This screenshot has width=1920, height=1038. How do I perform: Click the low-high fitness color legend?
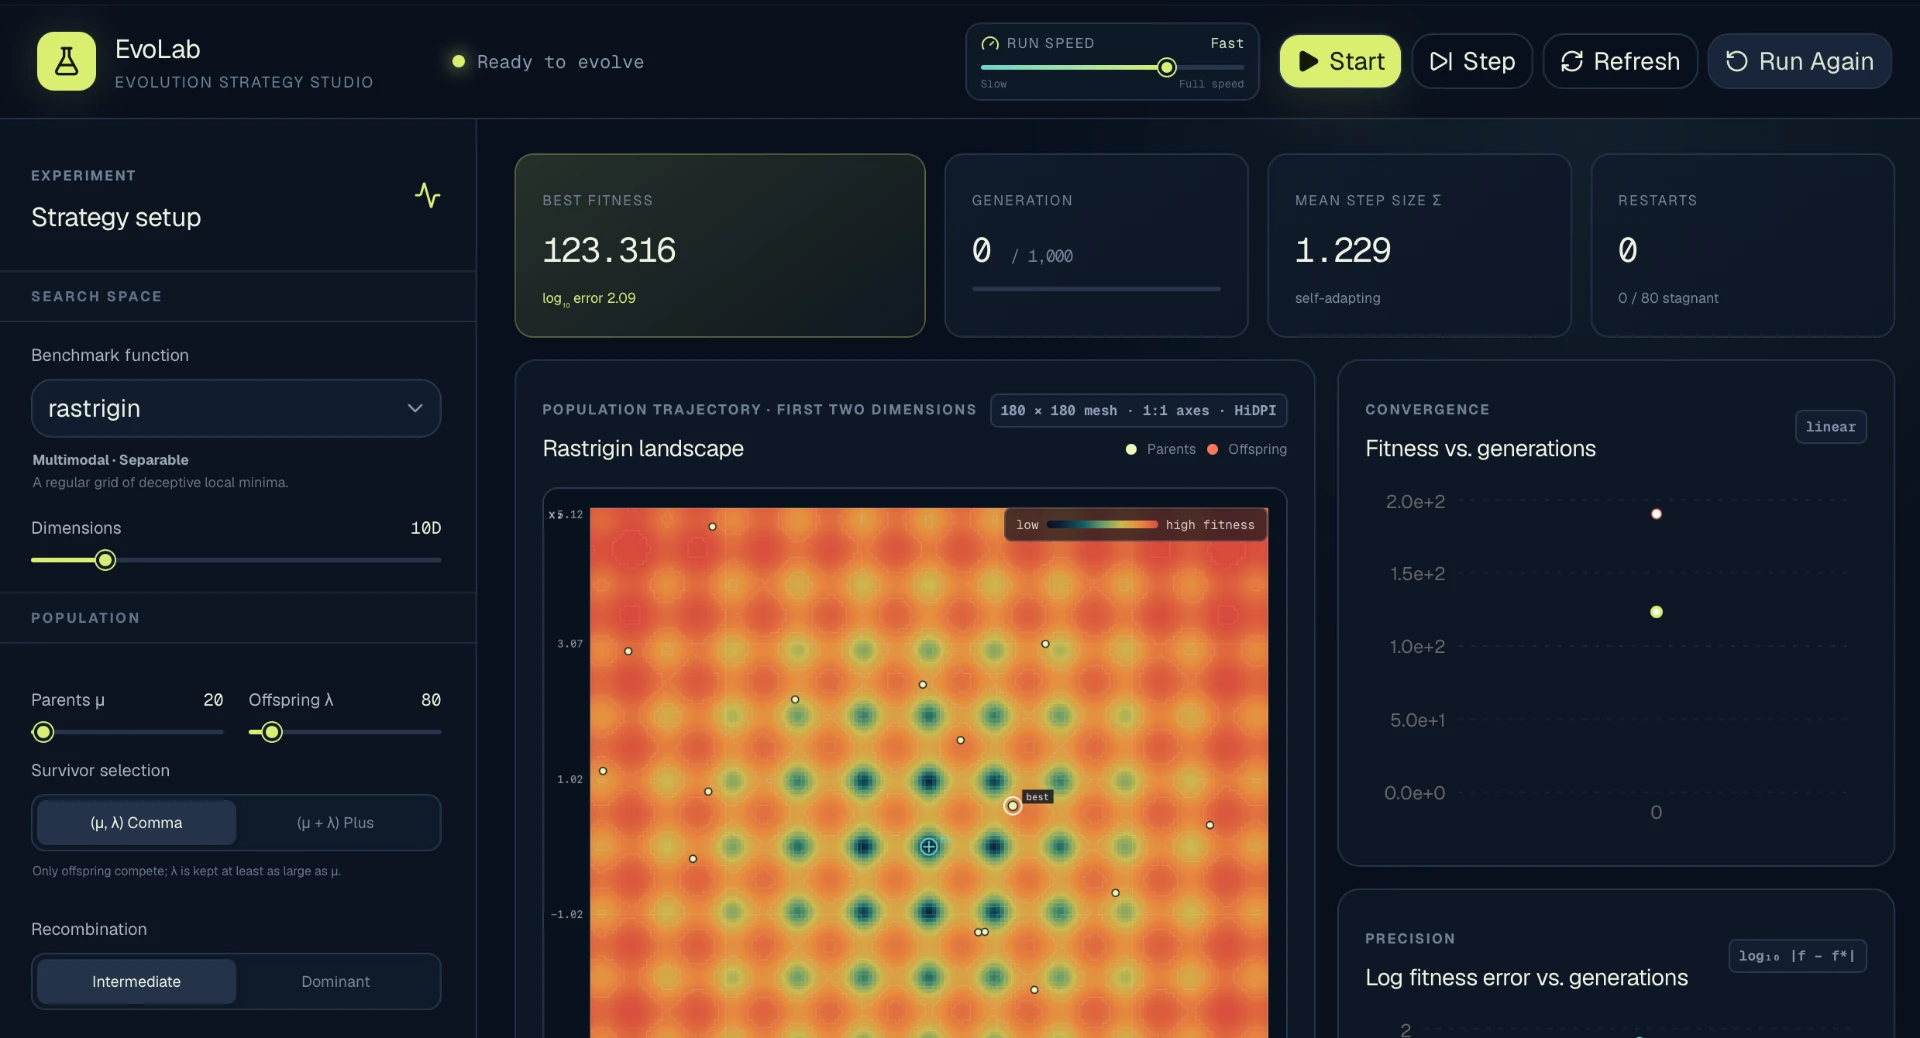[1135, 525]
